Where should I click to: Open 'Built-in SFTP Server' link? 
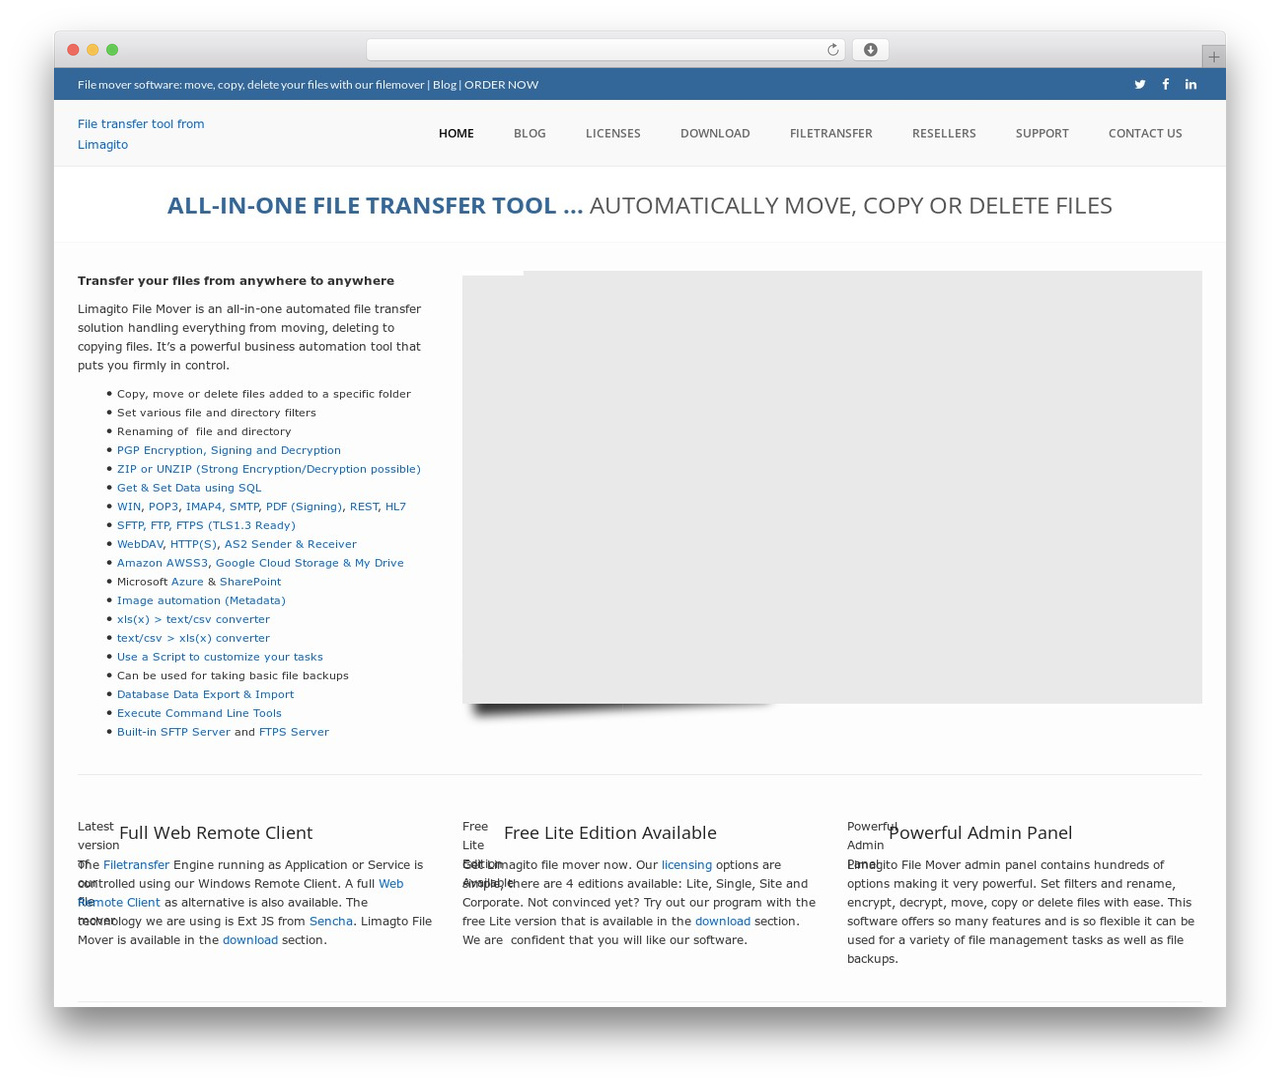click(173, 732)
